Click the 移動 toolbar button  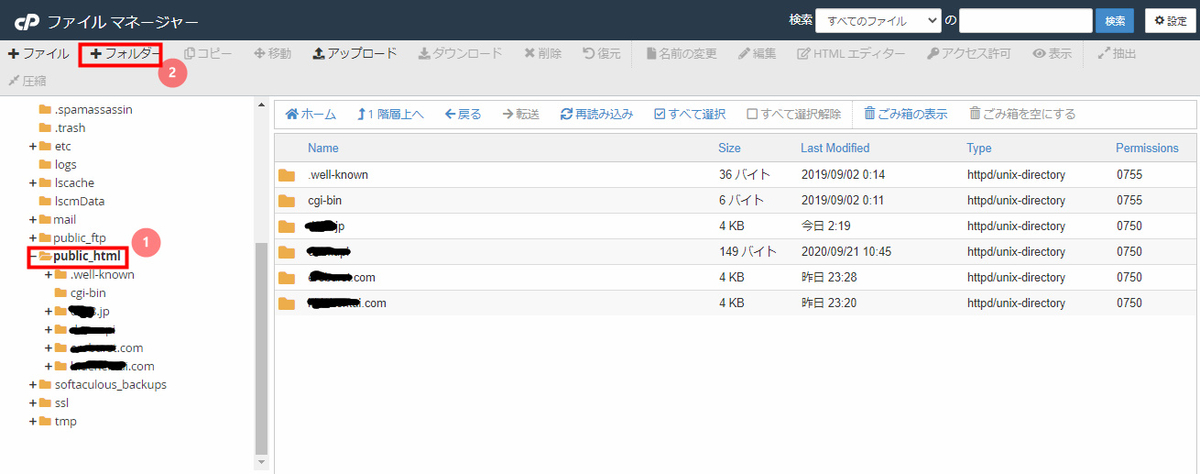273,53
